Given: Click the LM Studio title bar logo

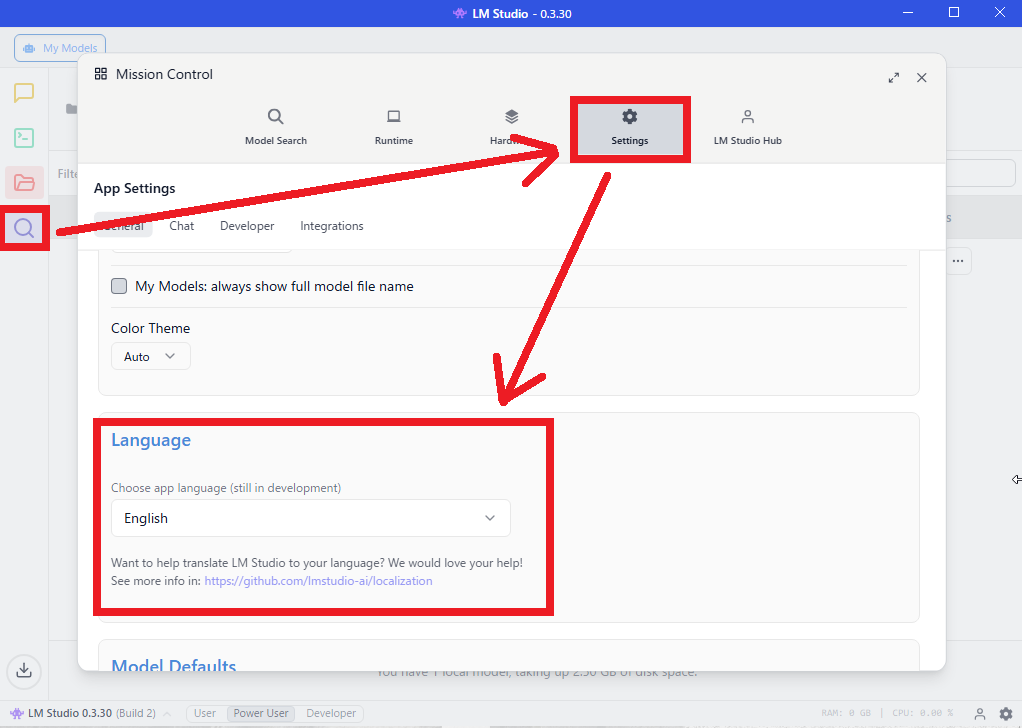Looking at the screenshot, I should point(460,13).
